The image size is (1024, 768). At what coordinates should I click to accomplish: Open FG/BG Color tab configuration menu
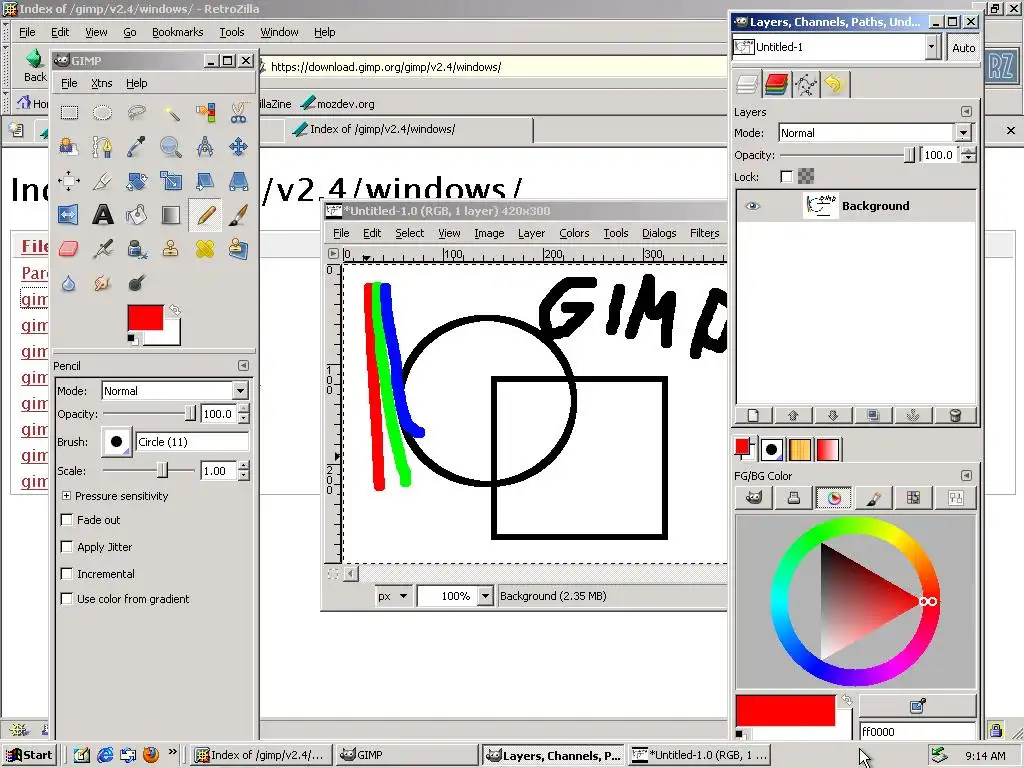tap(966, 475)
